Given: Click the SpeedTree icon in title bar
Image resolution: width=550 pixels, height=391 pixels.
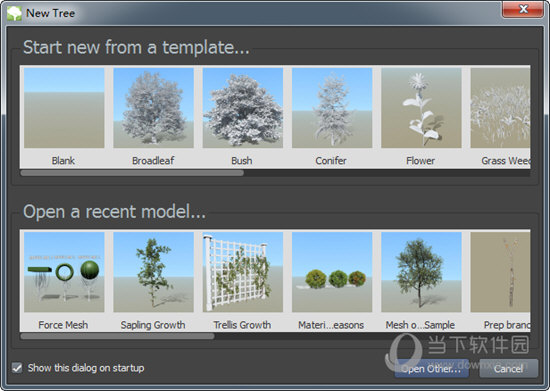Looking at the screenshot, I should 14,13.
